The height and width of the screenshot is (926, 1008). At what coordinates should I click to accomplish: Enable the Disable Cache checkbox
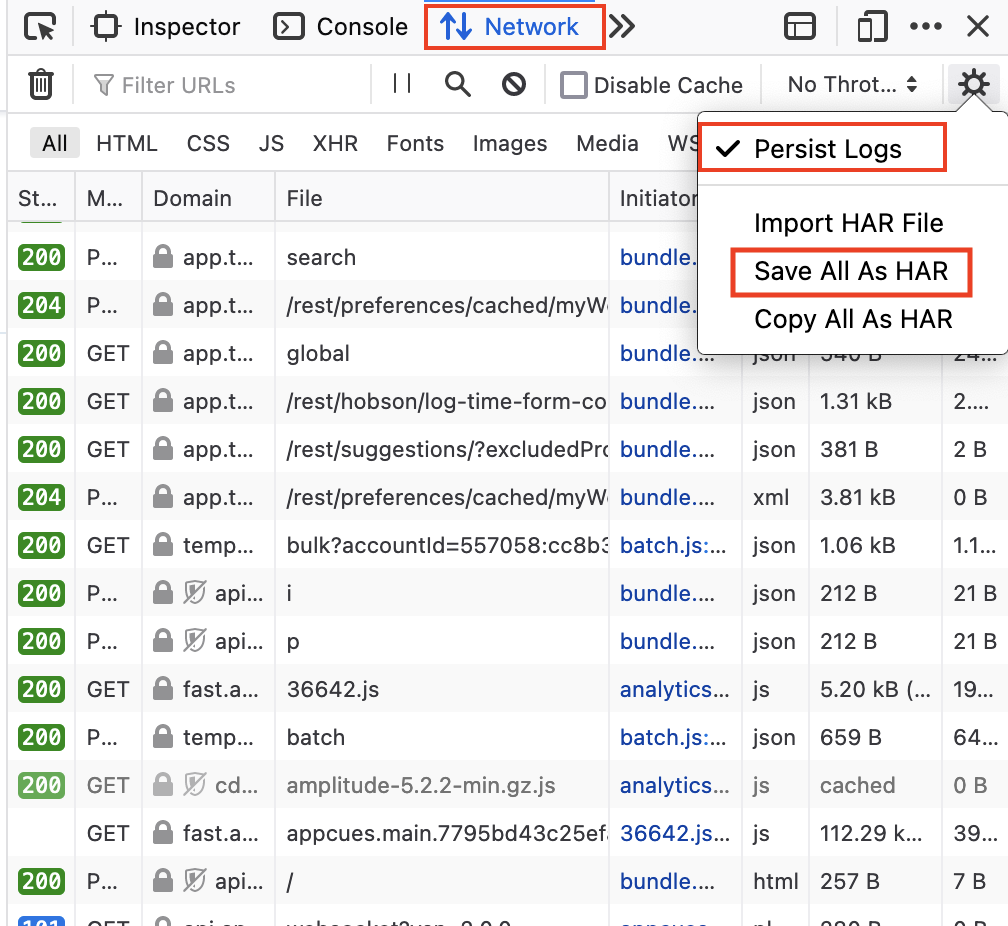click(574, 85)
